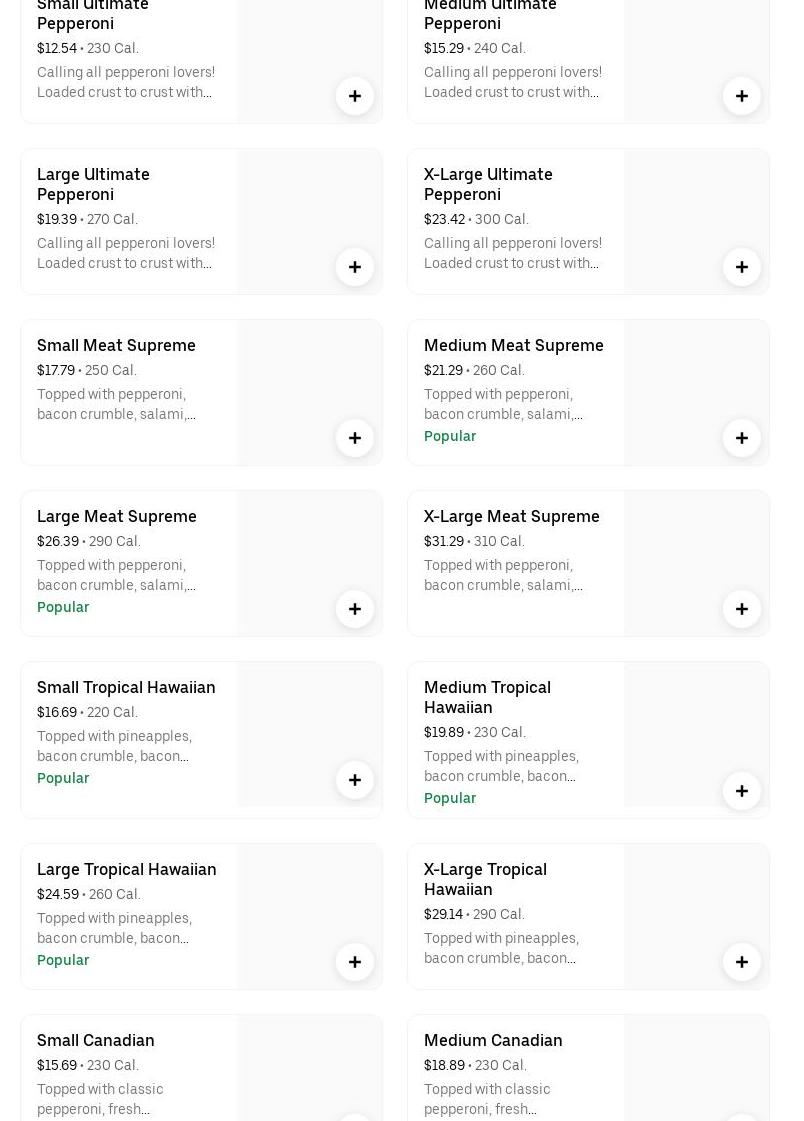804x1121 pixels.
Task: Add Small Ultimate Pepperoni to cart
Action: (355, 96)
